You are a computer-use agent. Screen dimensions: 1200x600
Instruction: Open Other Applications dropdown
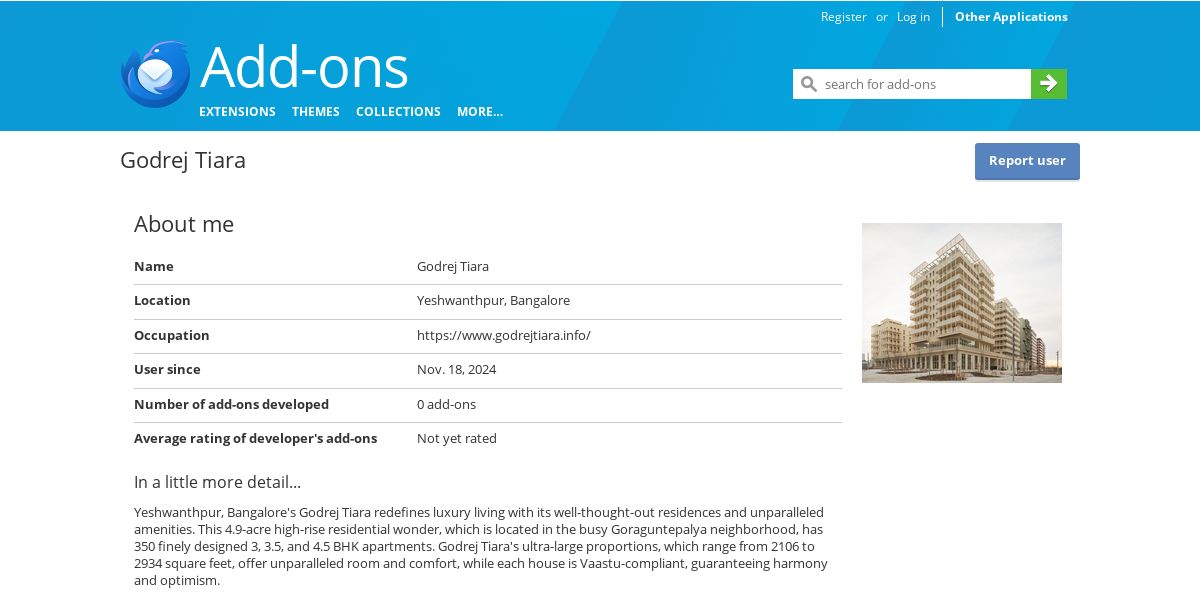[x=1011, y=17]
